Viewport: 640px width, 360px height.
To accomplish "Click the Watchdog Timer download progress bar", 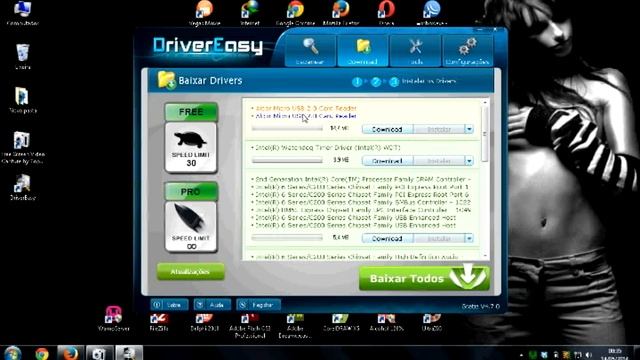I will 287,160.
